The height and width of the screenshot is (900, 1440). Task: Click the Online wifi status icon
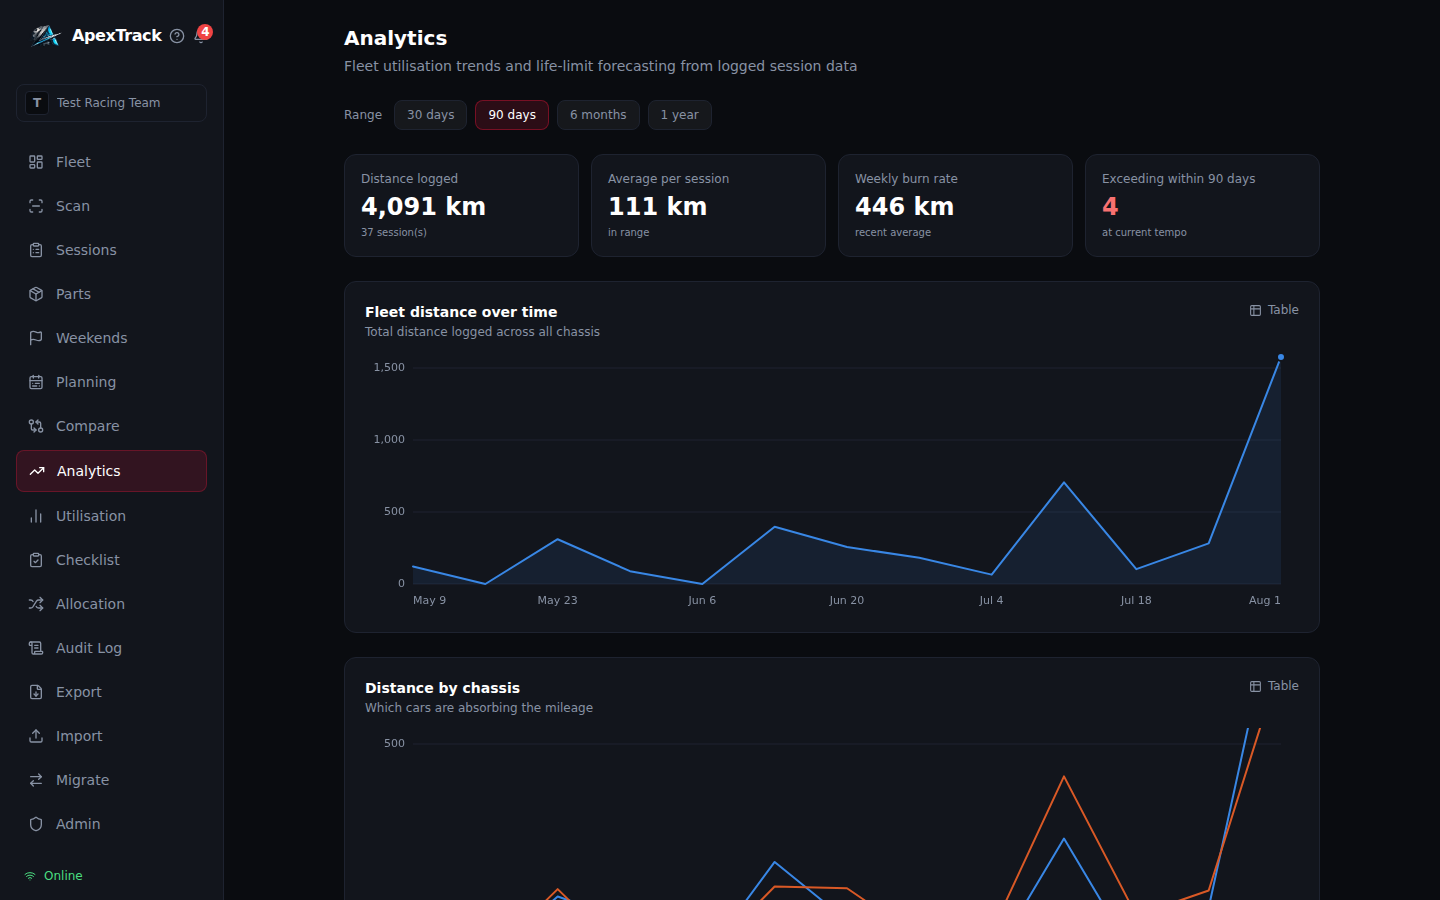(30, 875)
